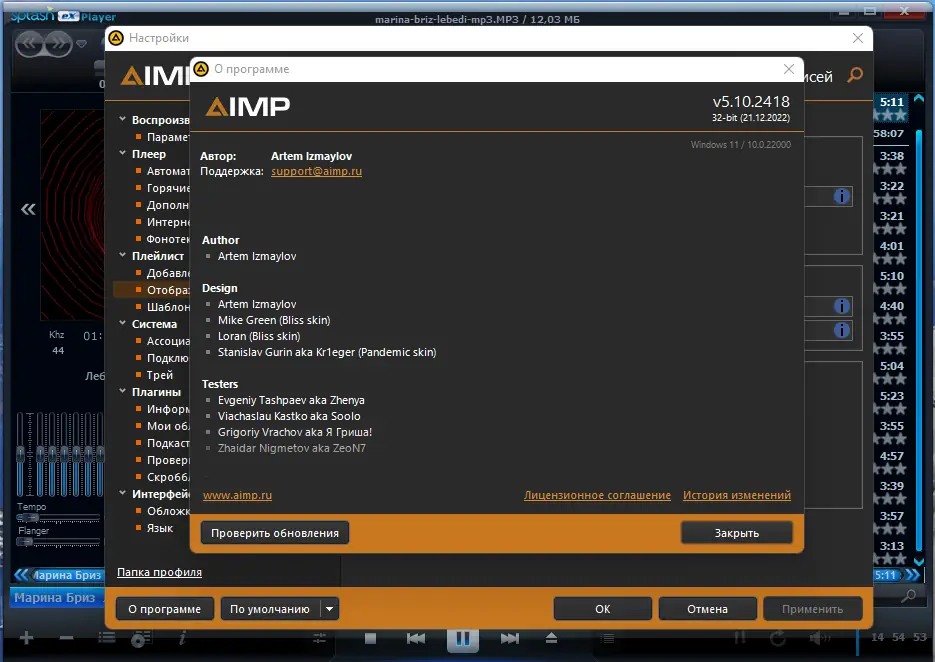Image resolution: width=935 pixels, height=662 pixels.
Task: Stop playback
Action: (370, 639)
